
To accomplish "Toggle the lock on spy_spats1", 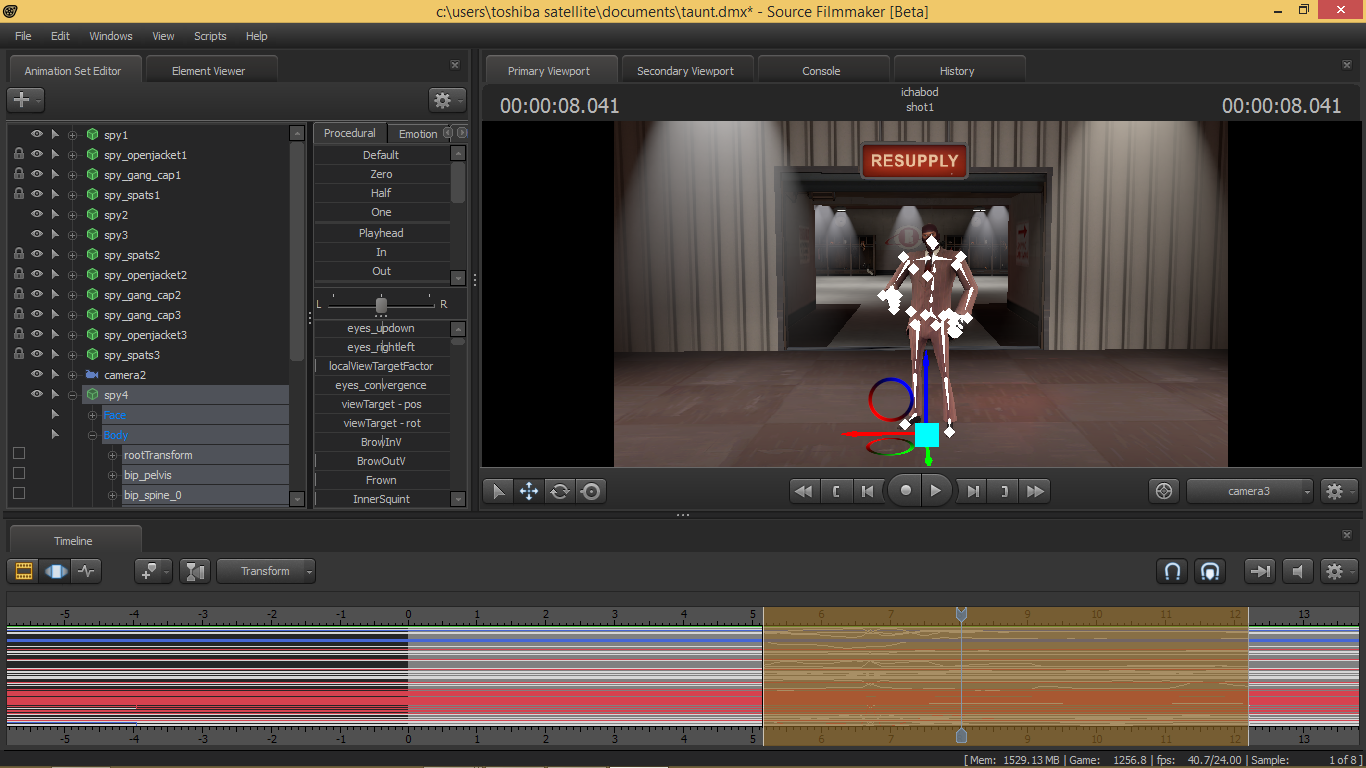I will (x=18, y=195).
